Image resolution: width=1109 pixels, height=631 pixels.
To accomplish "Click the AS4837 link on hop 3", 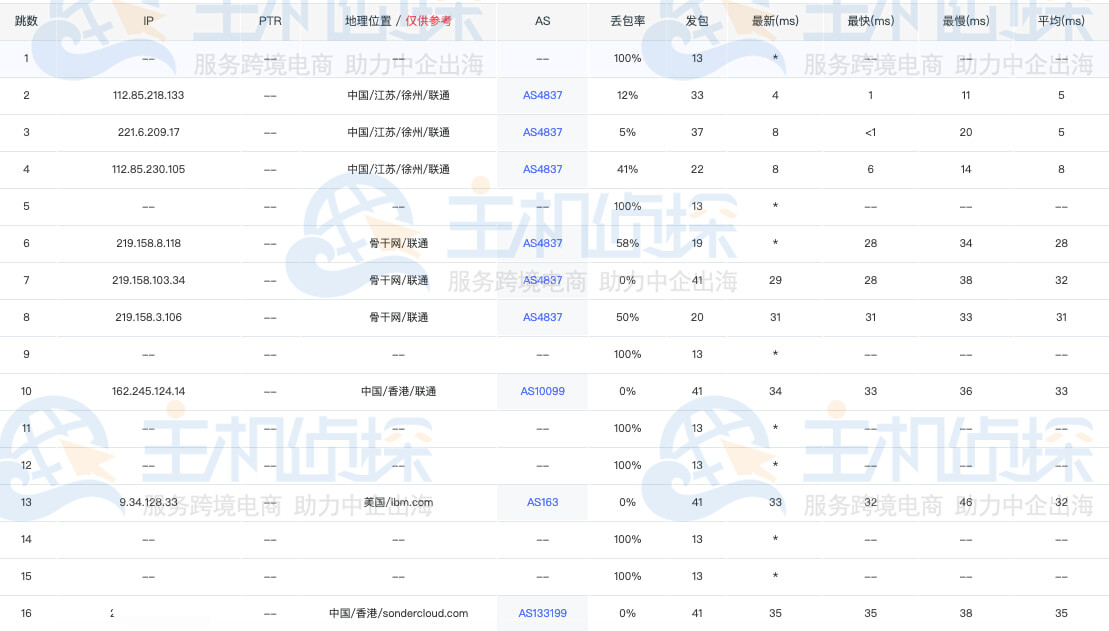I will point(542,132).
